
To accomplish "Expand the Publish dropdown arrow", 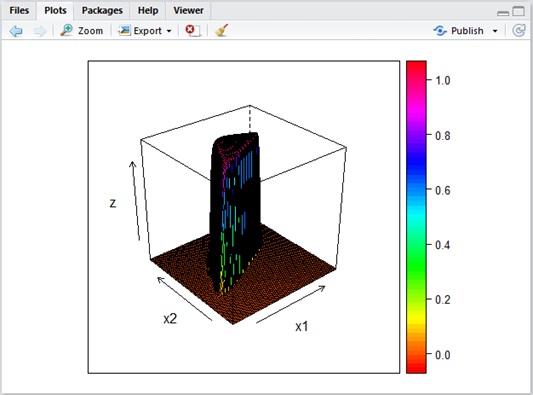I will point(495,31).
